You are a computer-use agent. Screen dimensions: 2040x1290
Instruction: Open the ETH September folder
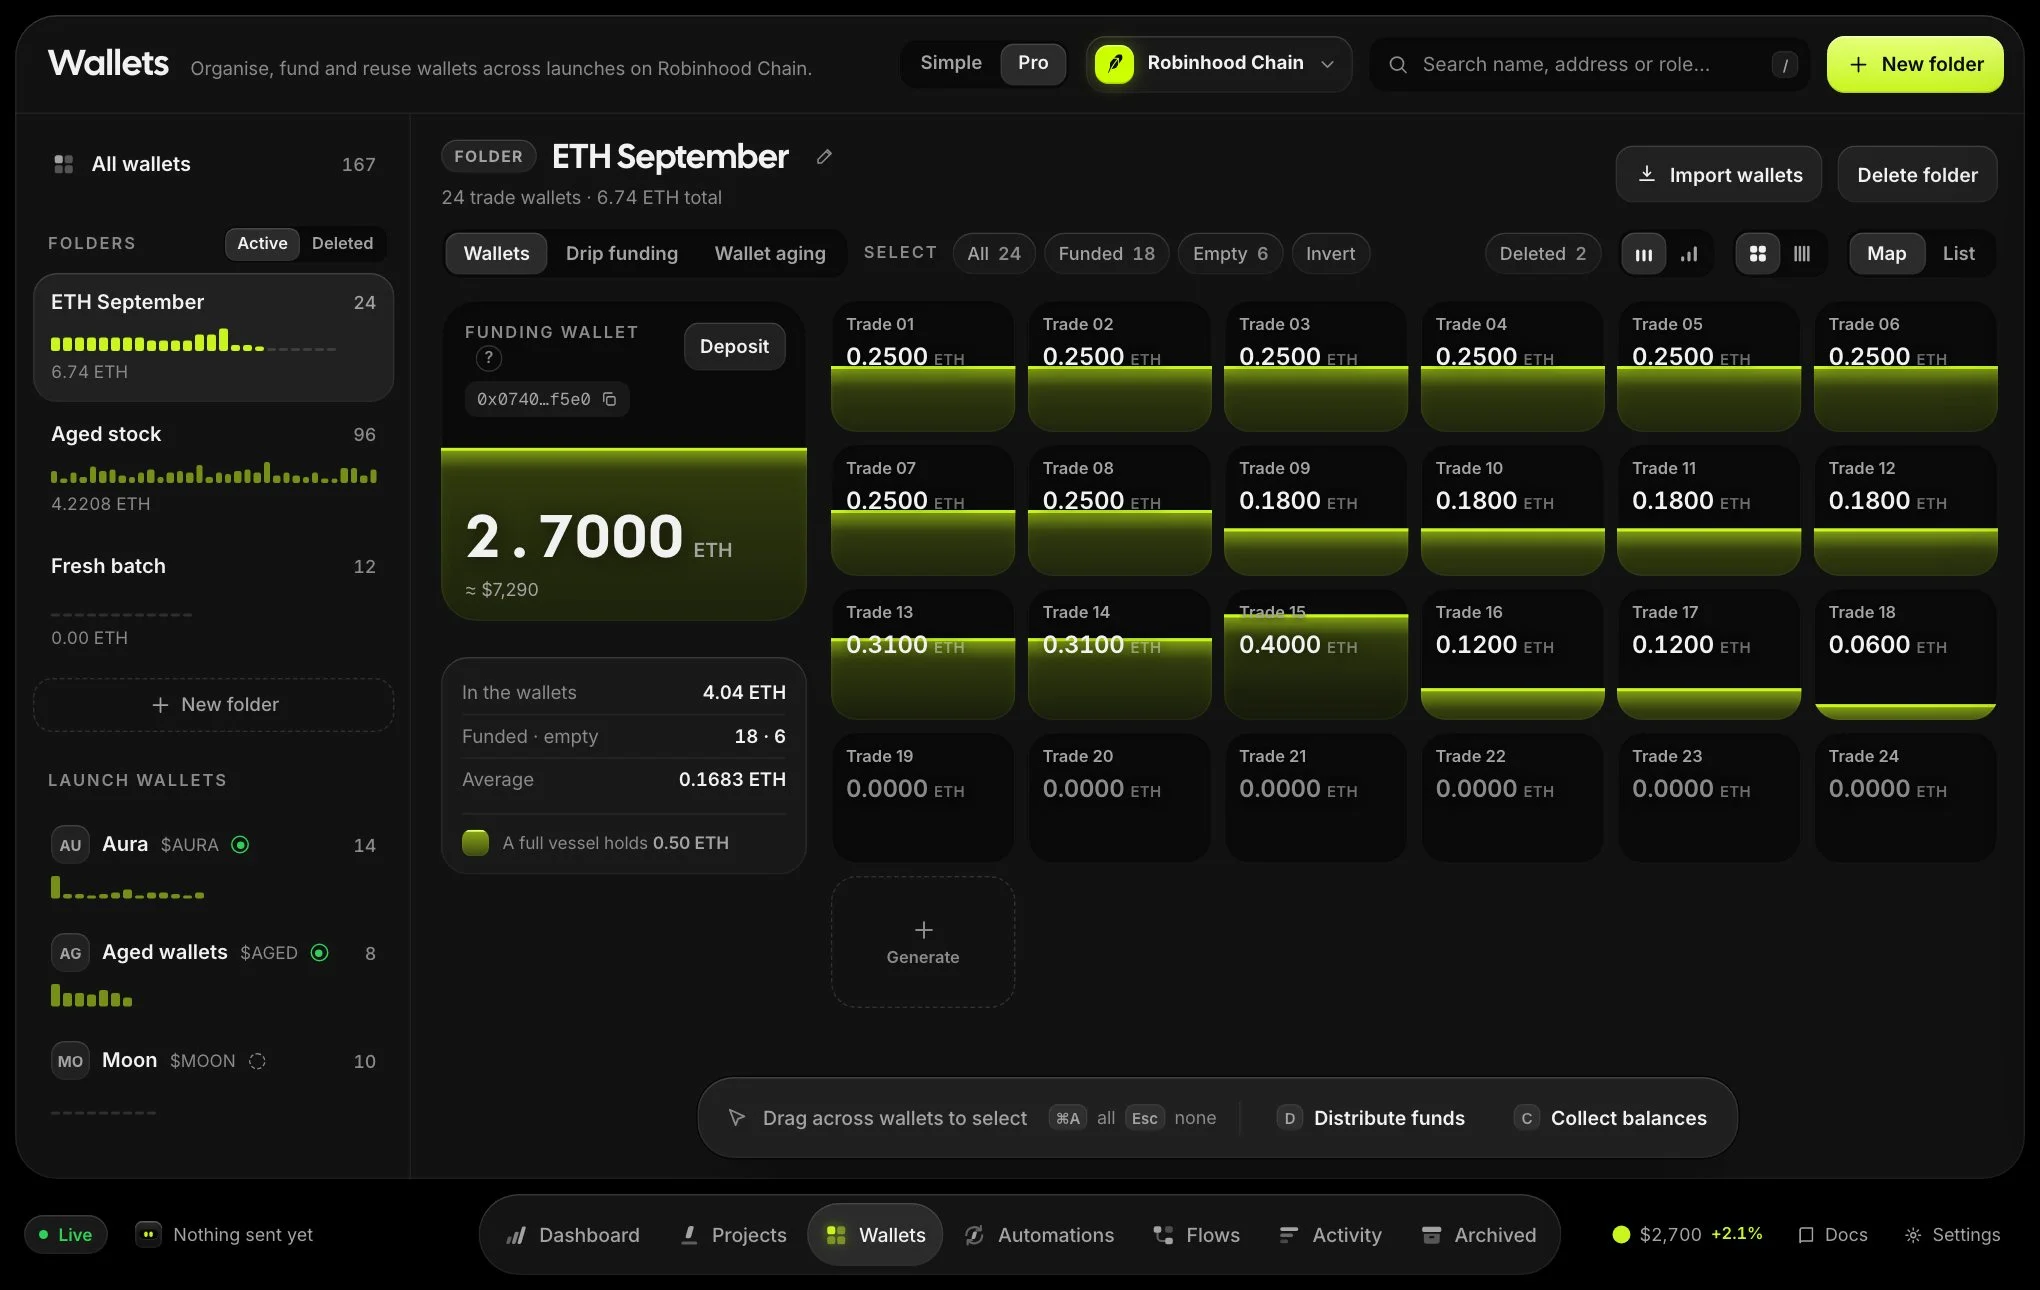coord(213,337)
